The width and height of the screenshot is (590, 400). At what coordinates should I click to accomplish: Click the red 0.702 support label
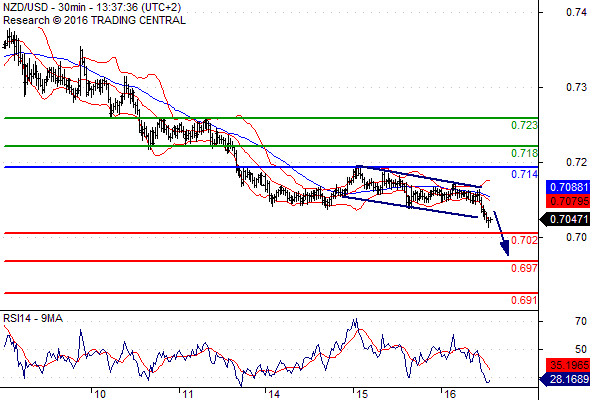(524, 240)
